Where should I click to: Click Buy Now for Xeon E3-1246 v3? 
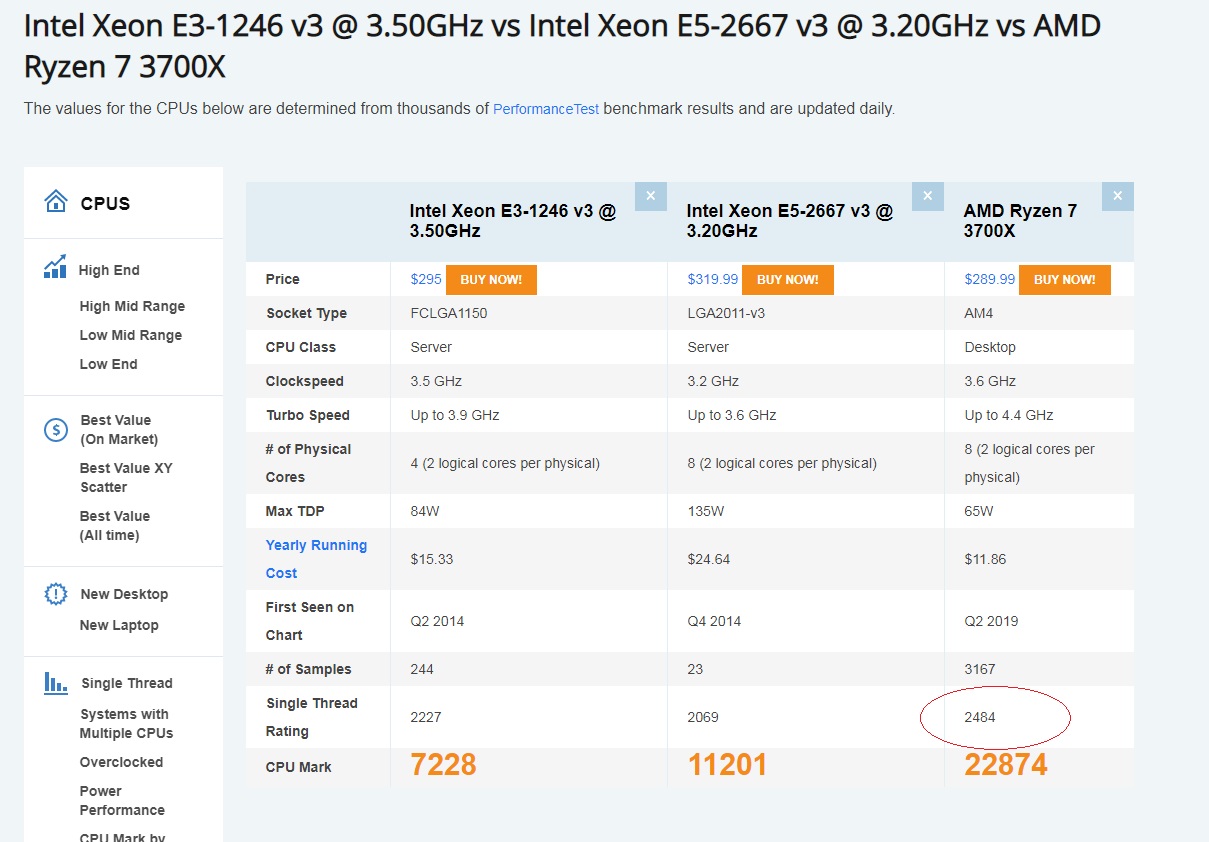pos(491,280)
